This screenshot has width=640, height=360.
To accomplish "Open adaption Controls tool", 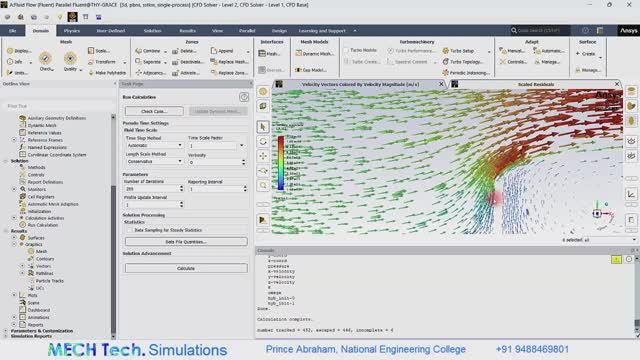I will point(513,62).
